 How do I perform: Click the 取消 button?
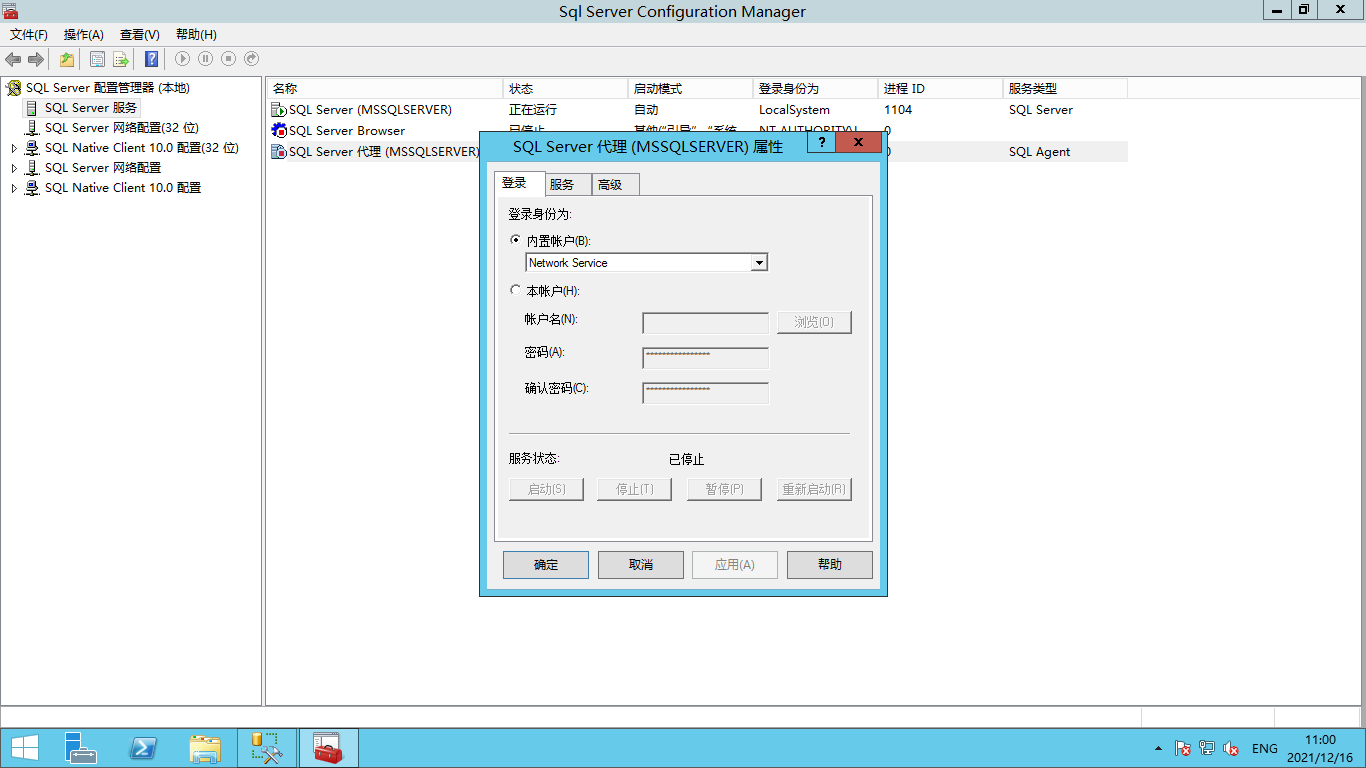641,565
